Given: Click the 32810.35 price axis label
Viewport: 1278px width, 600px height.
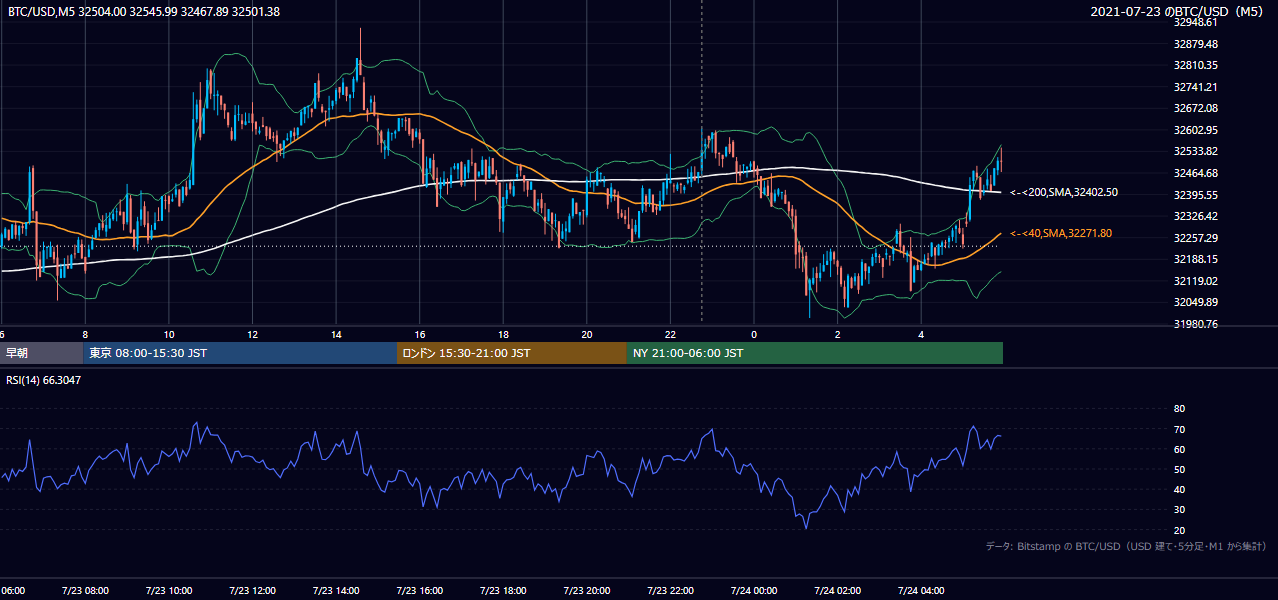Looking at the screenshot, I should [x=1196, y=65].
